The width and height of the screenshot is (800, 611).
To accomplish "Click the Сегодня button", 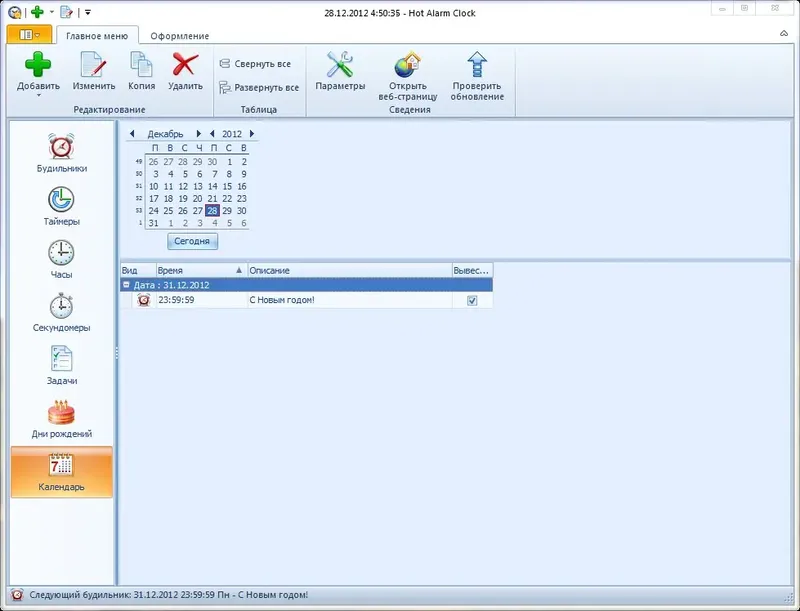I will pos(192,241).
